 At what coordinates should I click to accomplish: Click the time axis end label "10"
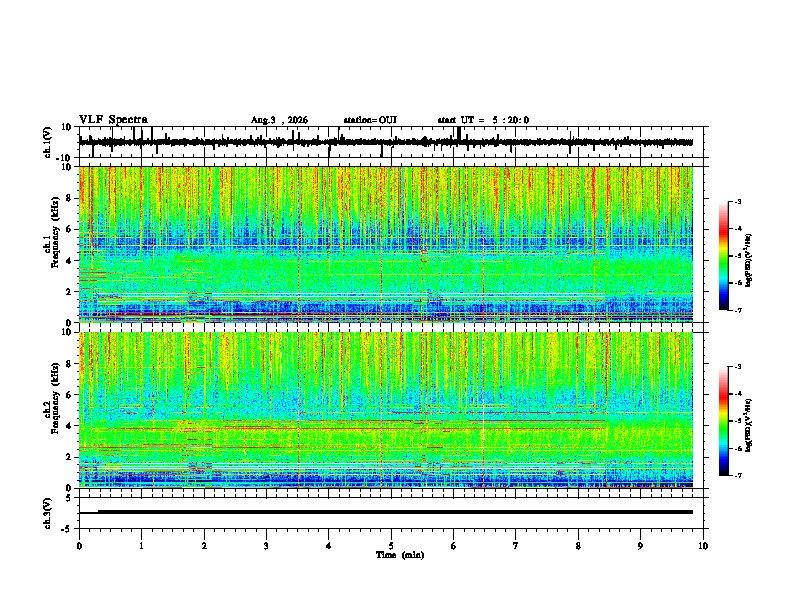pos(703,546)
